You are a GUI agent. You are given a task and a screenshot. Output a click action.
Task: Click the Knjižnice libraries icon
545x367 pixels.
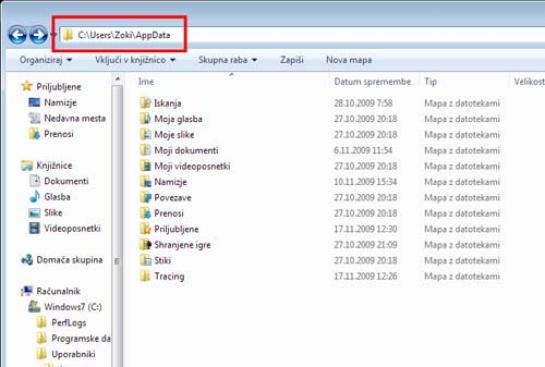point(27,165)
